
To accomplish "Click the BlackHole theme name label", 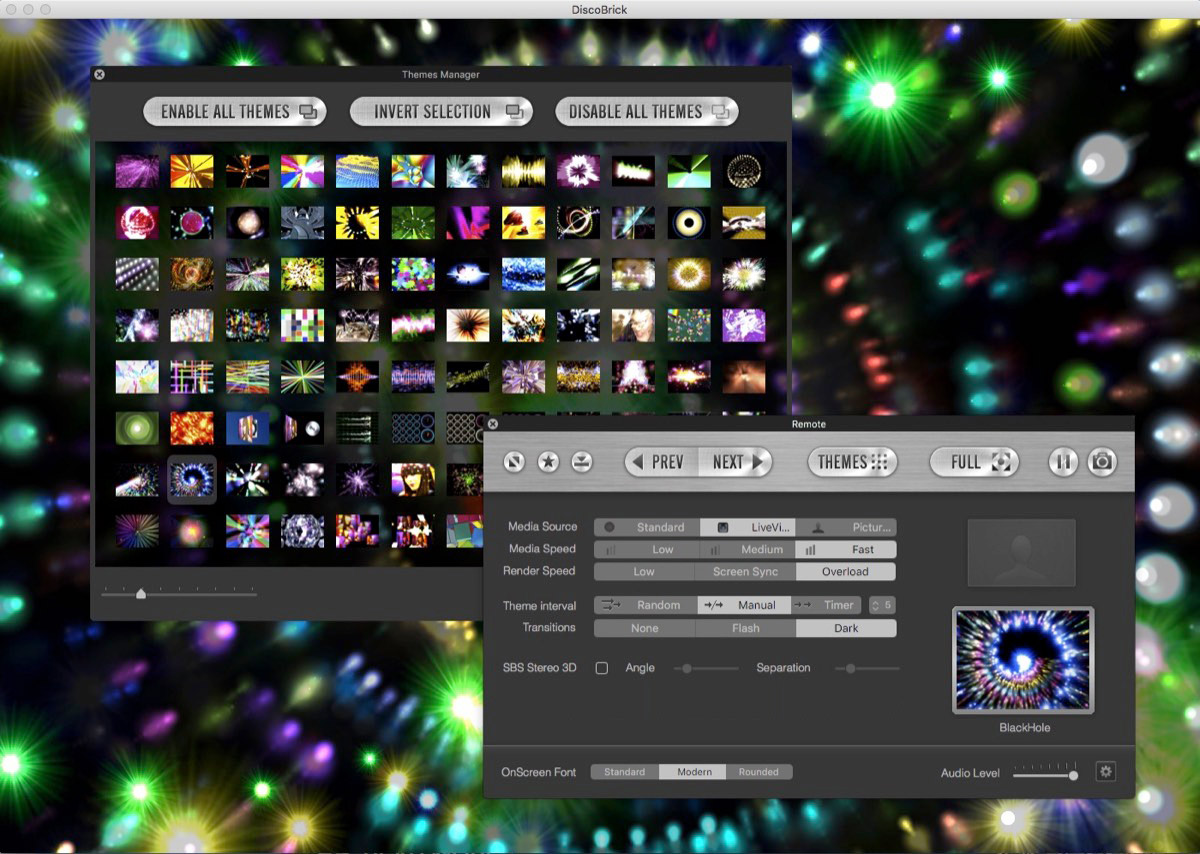I will [1025, 728].
